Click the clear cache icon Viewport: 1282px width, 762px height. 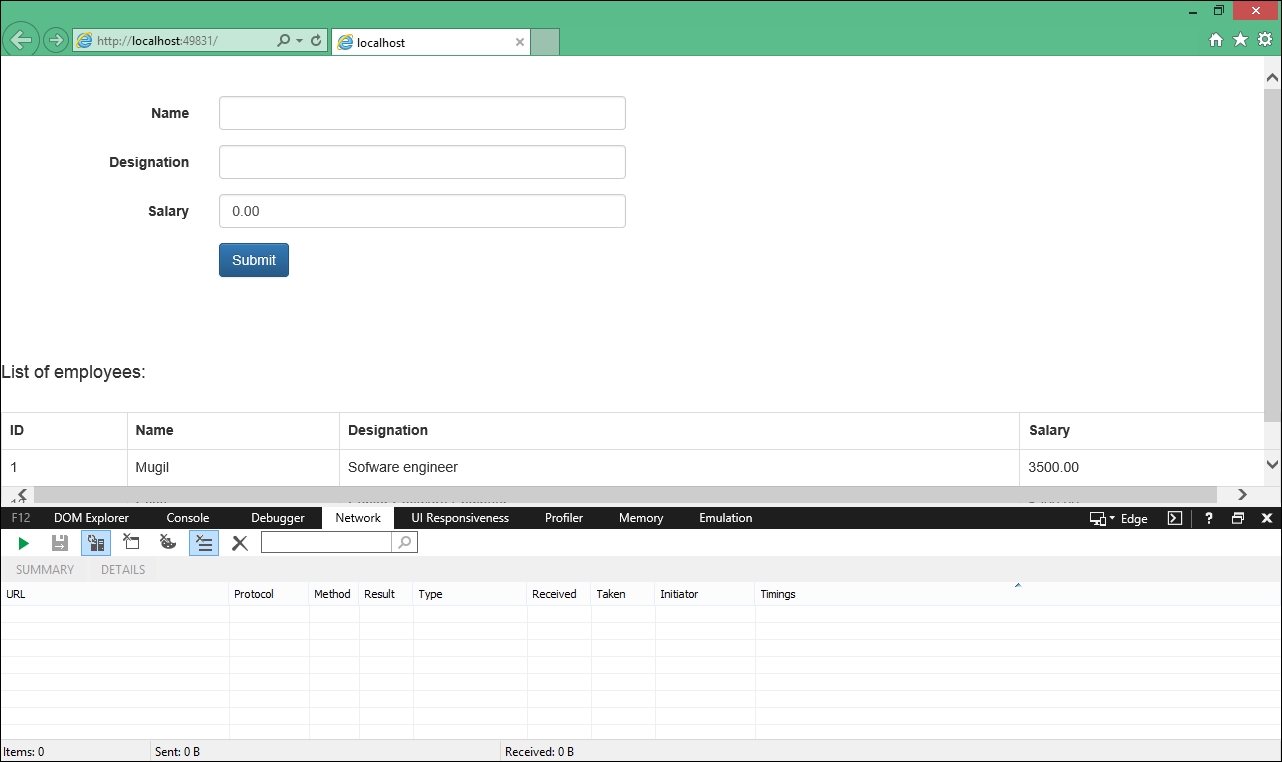pyautogui.click(x=132, y=542)
